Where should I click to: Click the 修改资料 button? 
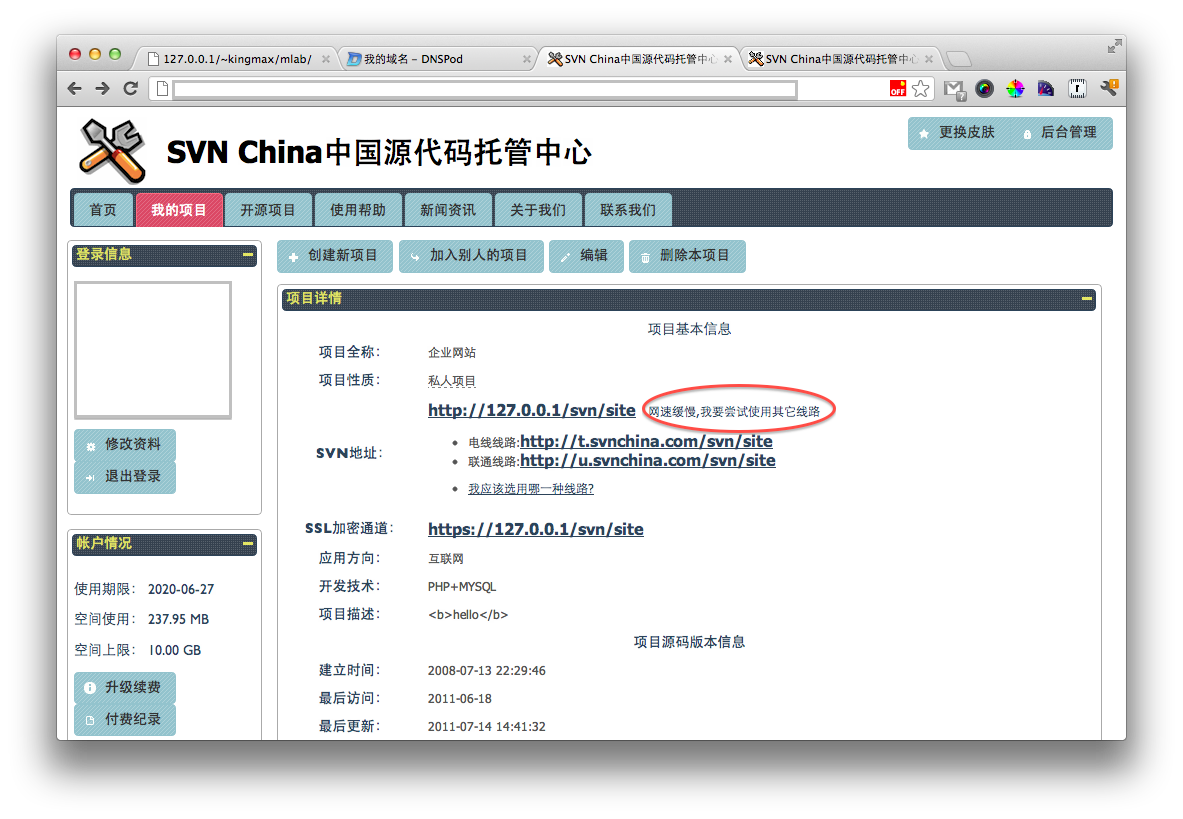click(124, 445)
